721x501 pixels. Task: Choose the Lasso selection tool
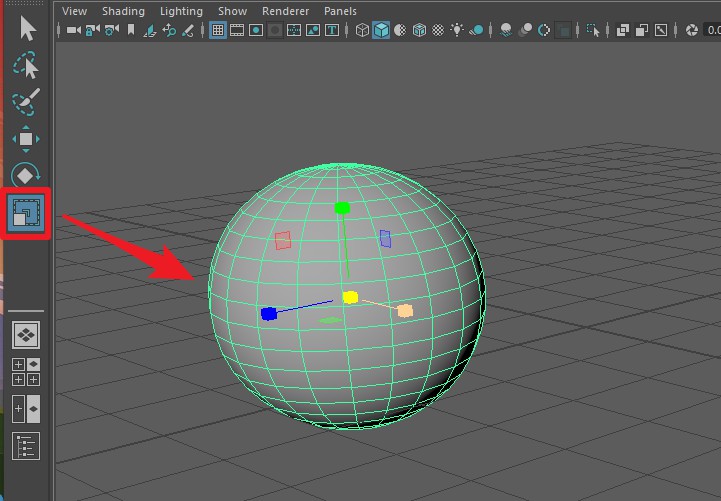[x=26, y=65]
